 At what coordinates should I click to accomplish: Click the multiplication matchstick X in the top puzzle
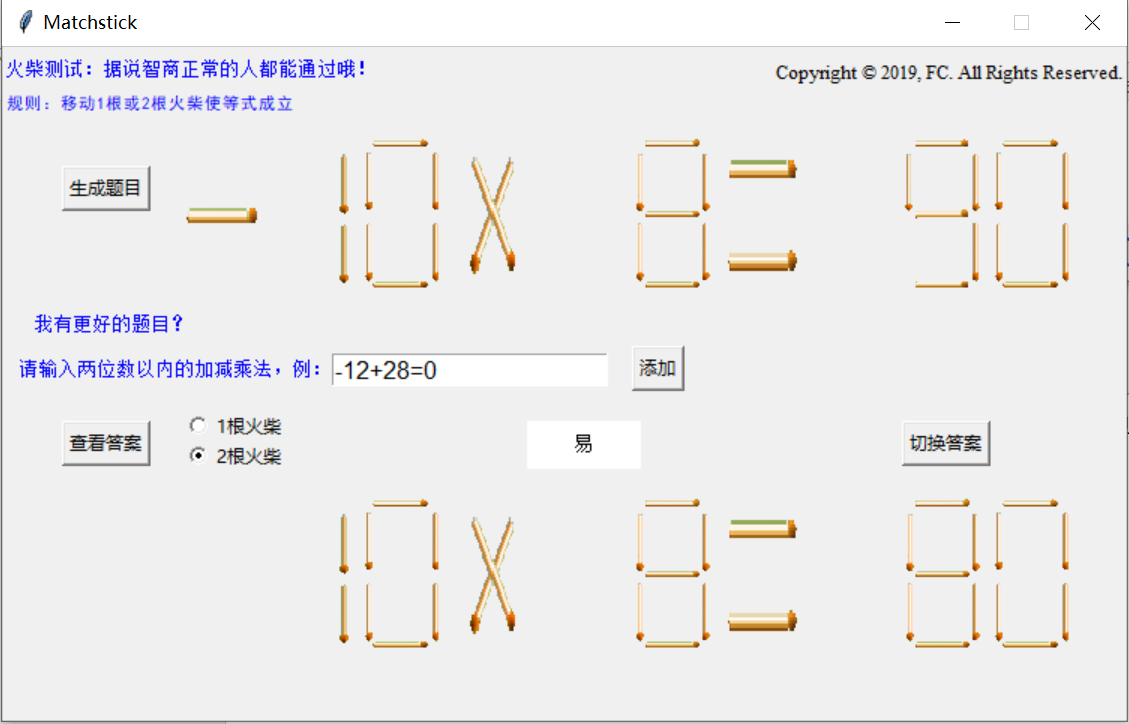pos(492,214)
